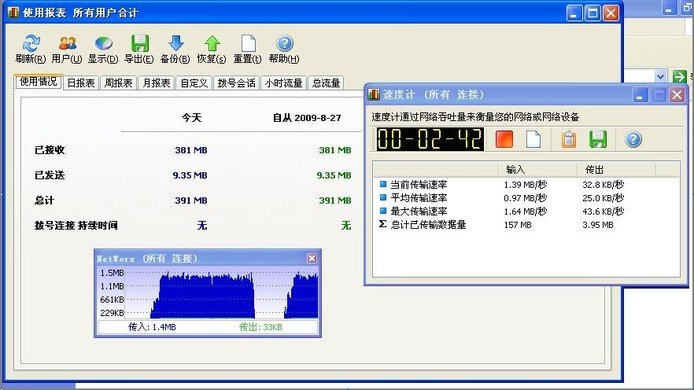
Task: Click the 已接收 row label
Action: pos(50,150)
